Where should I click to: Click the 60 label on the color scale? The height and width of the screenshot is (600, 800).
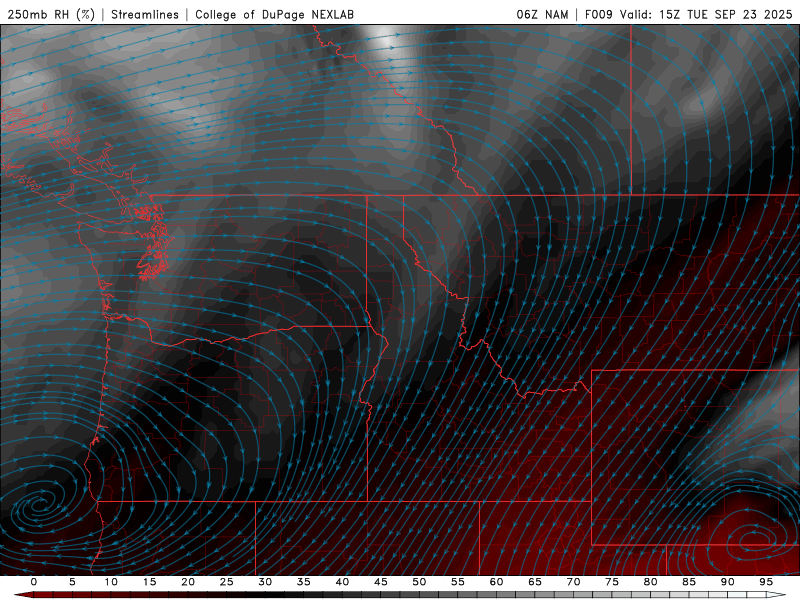(x=496, y=582)
